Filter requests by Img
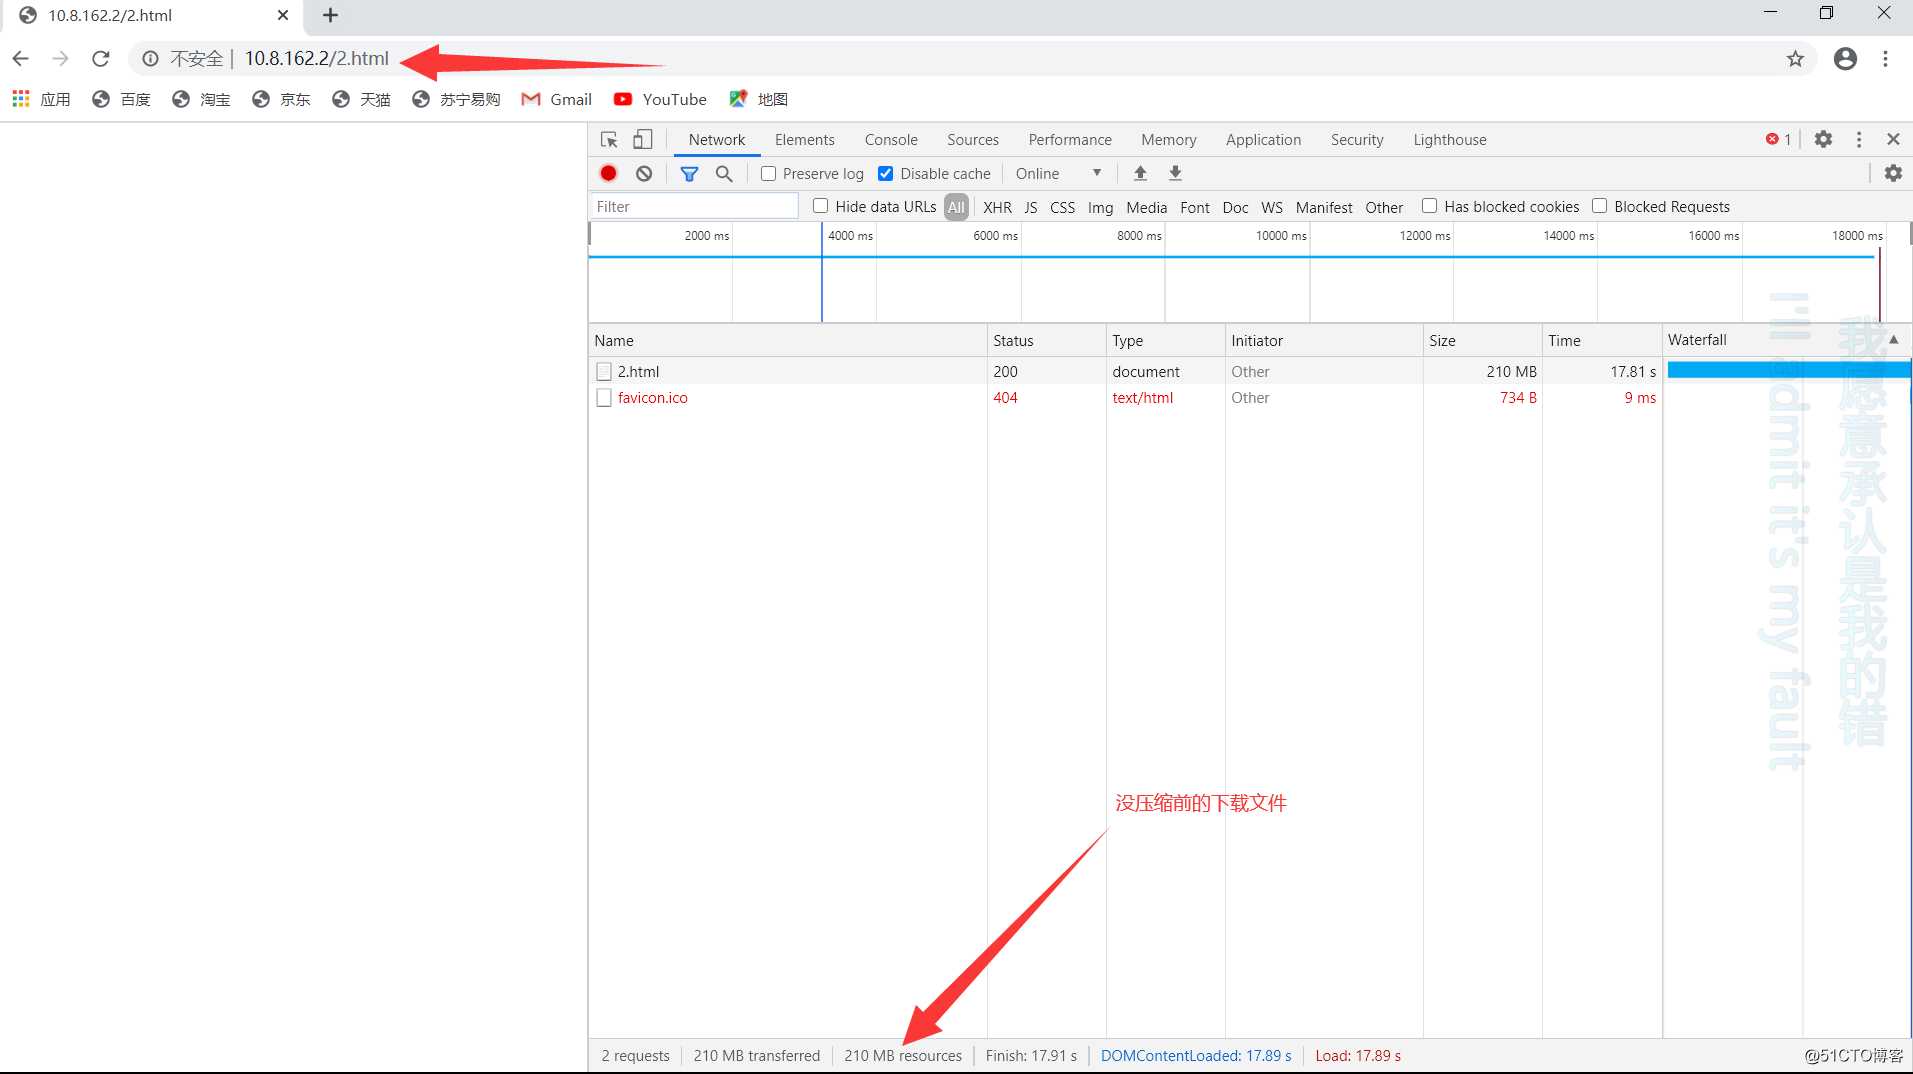The width and height of the screenshot is (1913, 1074). click(1100, 207)
